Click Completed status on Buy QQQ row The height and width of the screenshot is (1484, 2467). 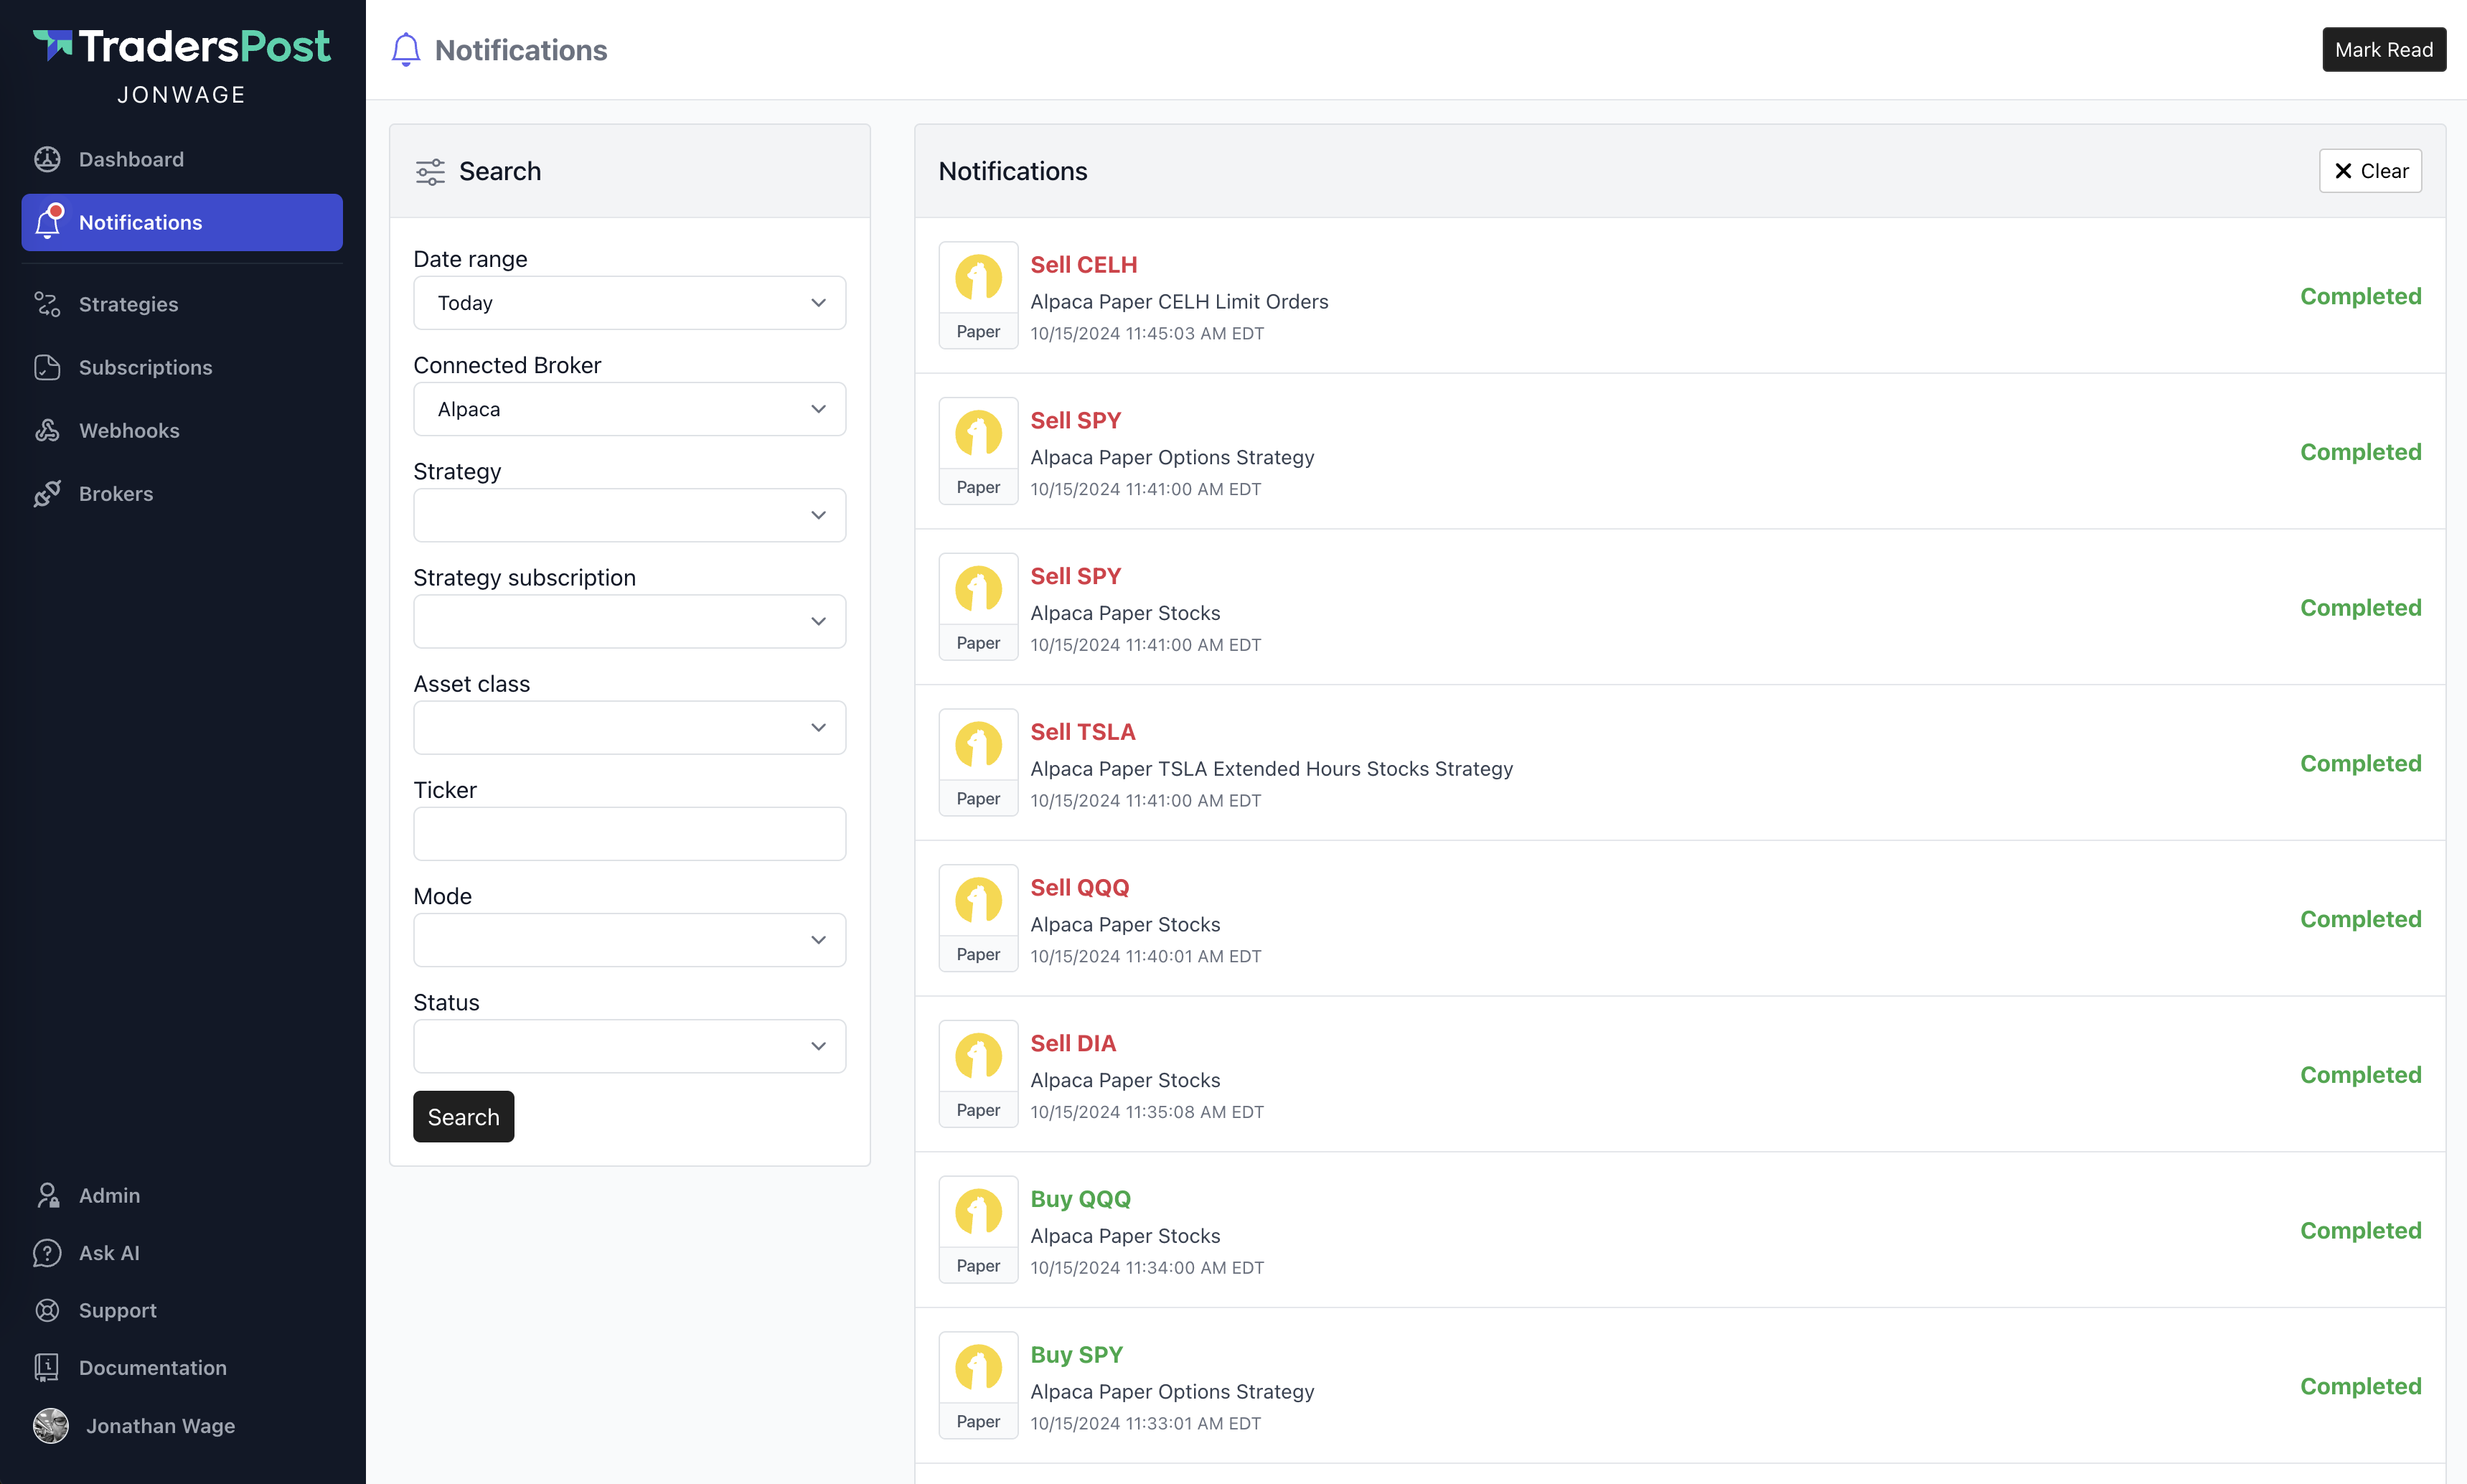coord(2360,1230)
